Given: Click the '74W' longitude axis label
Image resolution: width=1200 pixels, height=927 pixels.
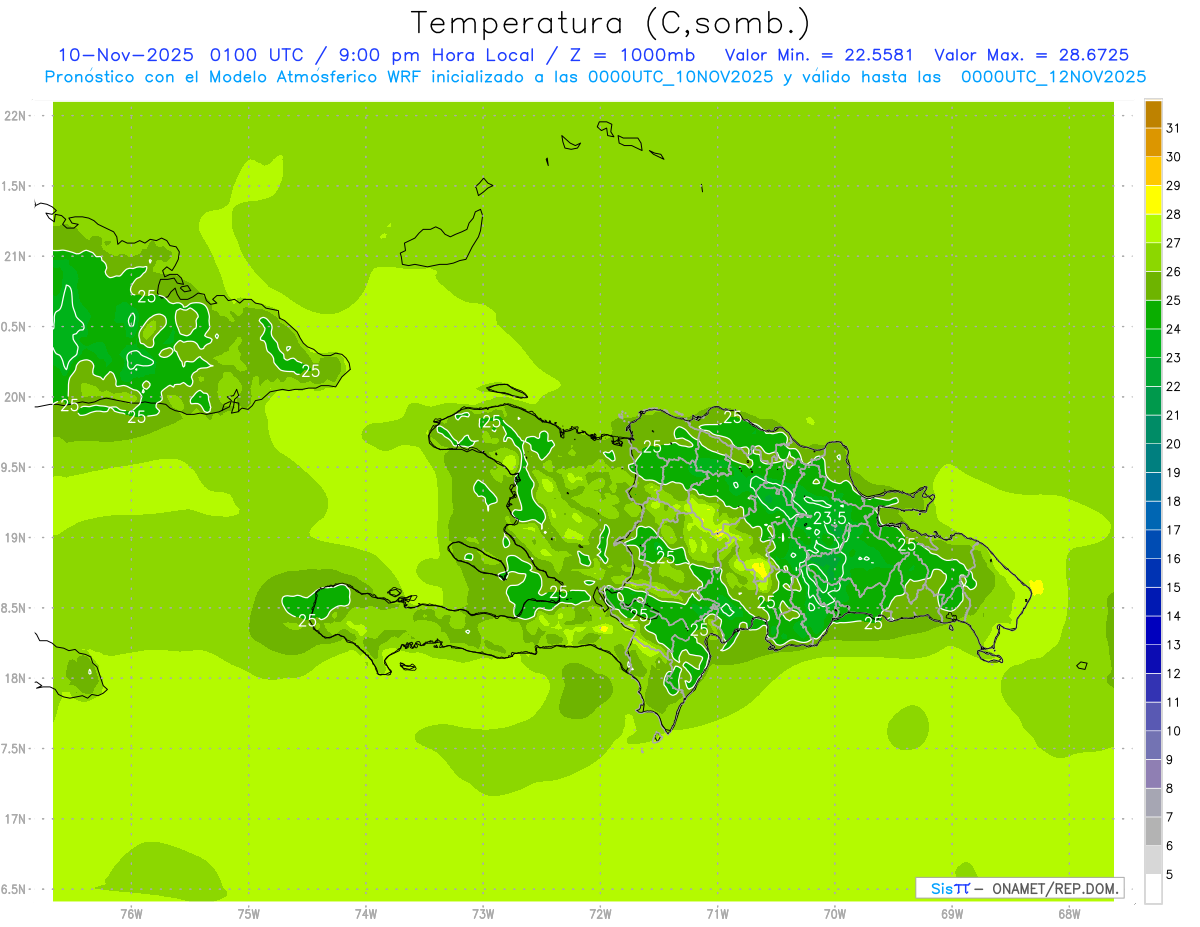Looking at the screenshot, I should coord(366,914).
